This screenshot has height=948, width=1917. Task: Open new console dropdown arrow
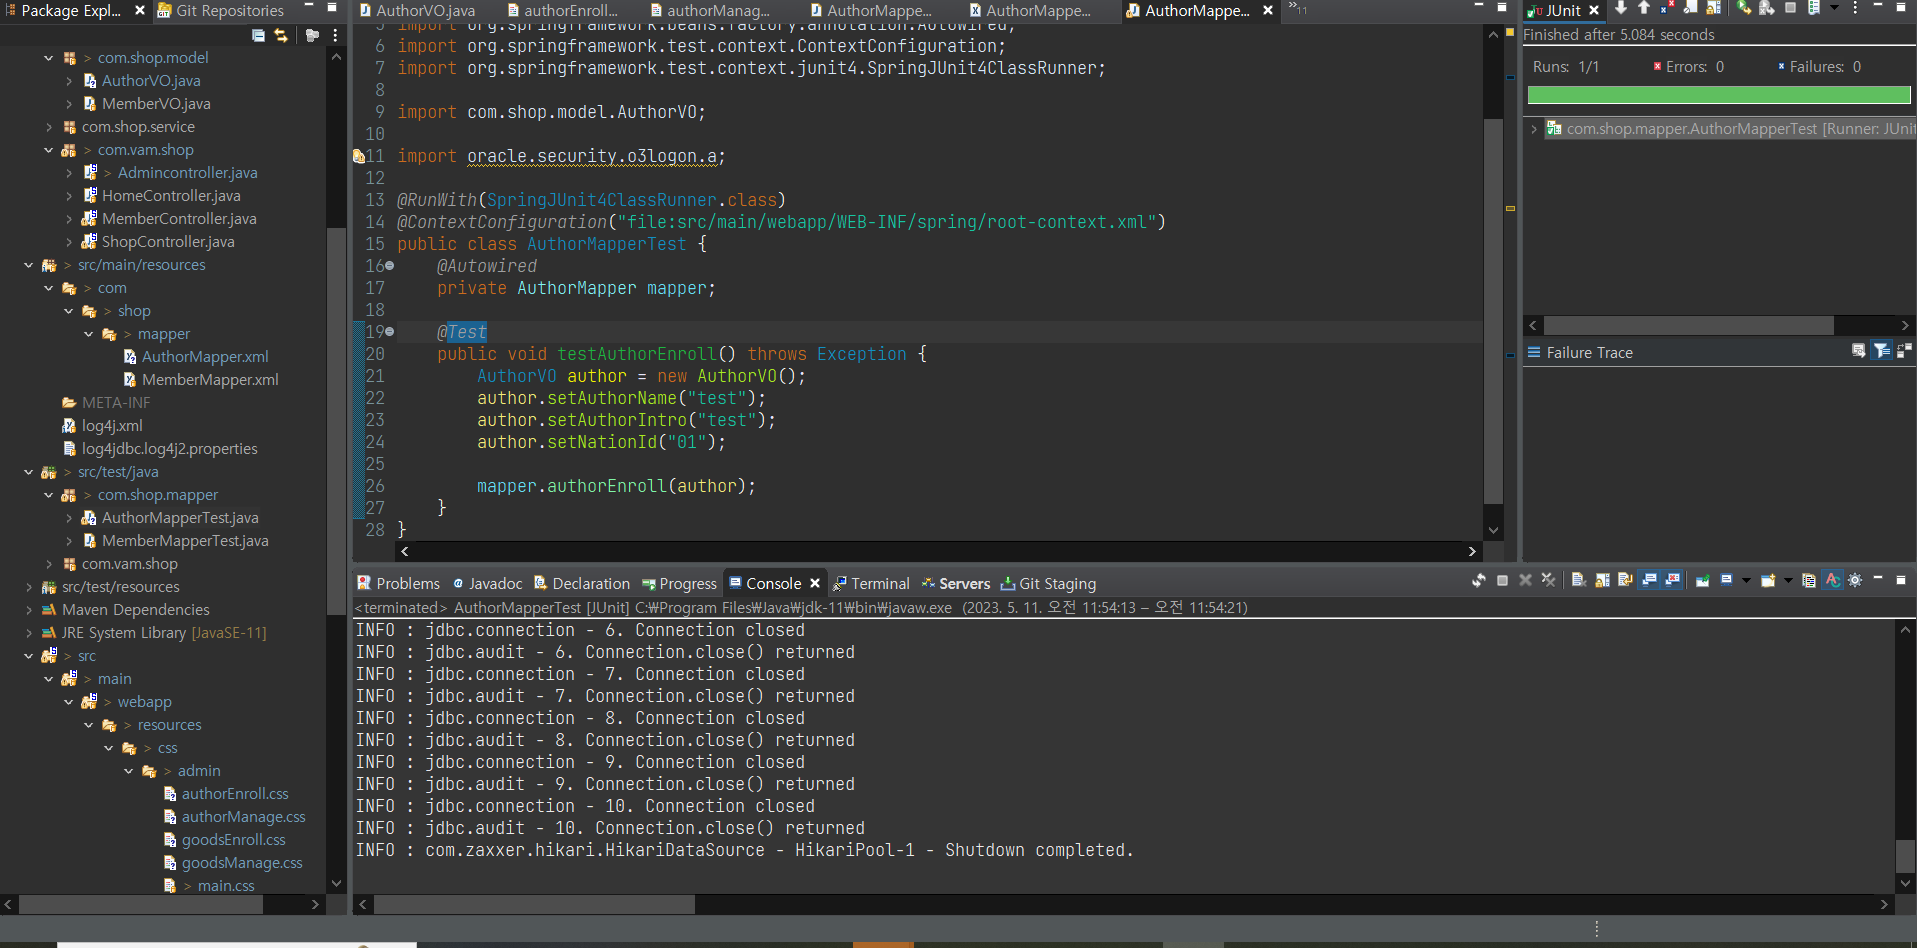point(1788,580)
